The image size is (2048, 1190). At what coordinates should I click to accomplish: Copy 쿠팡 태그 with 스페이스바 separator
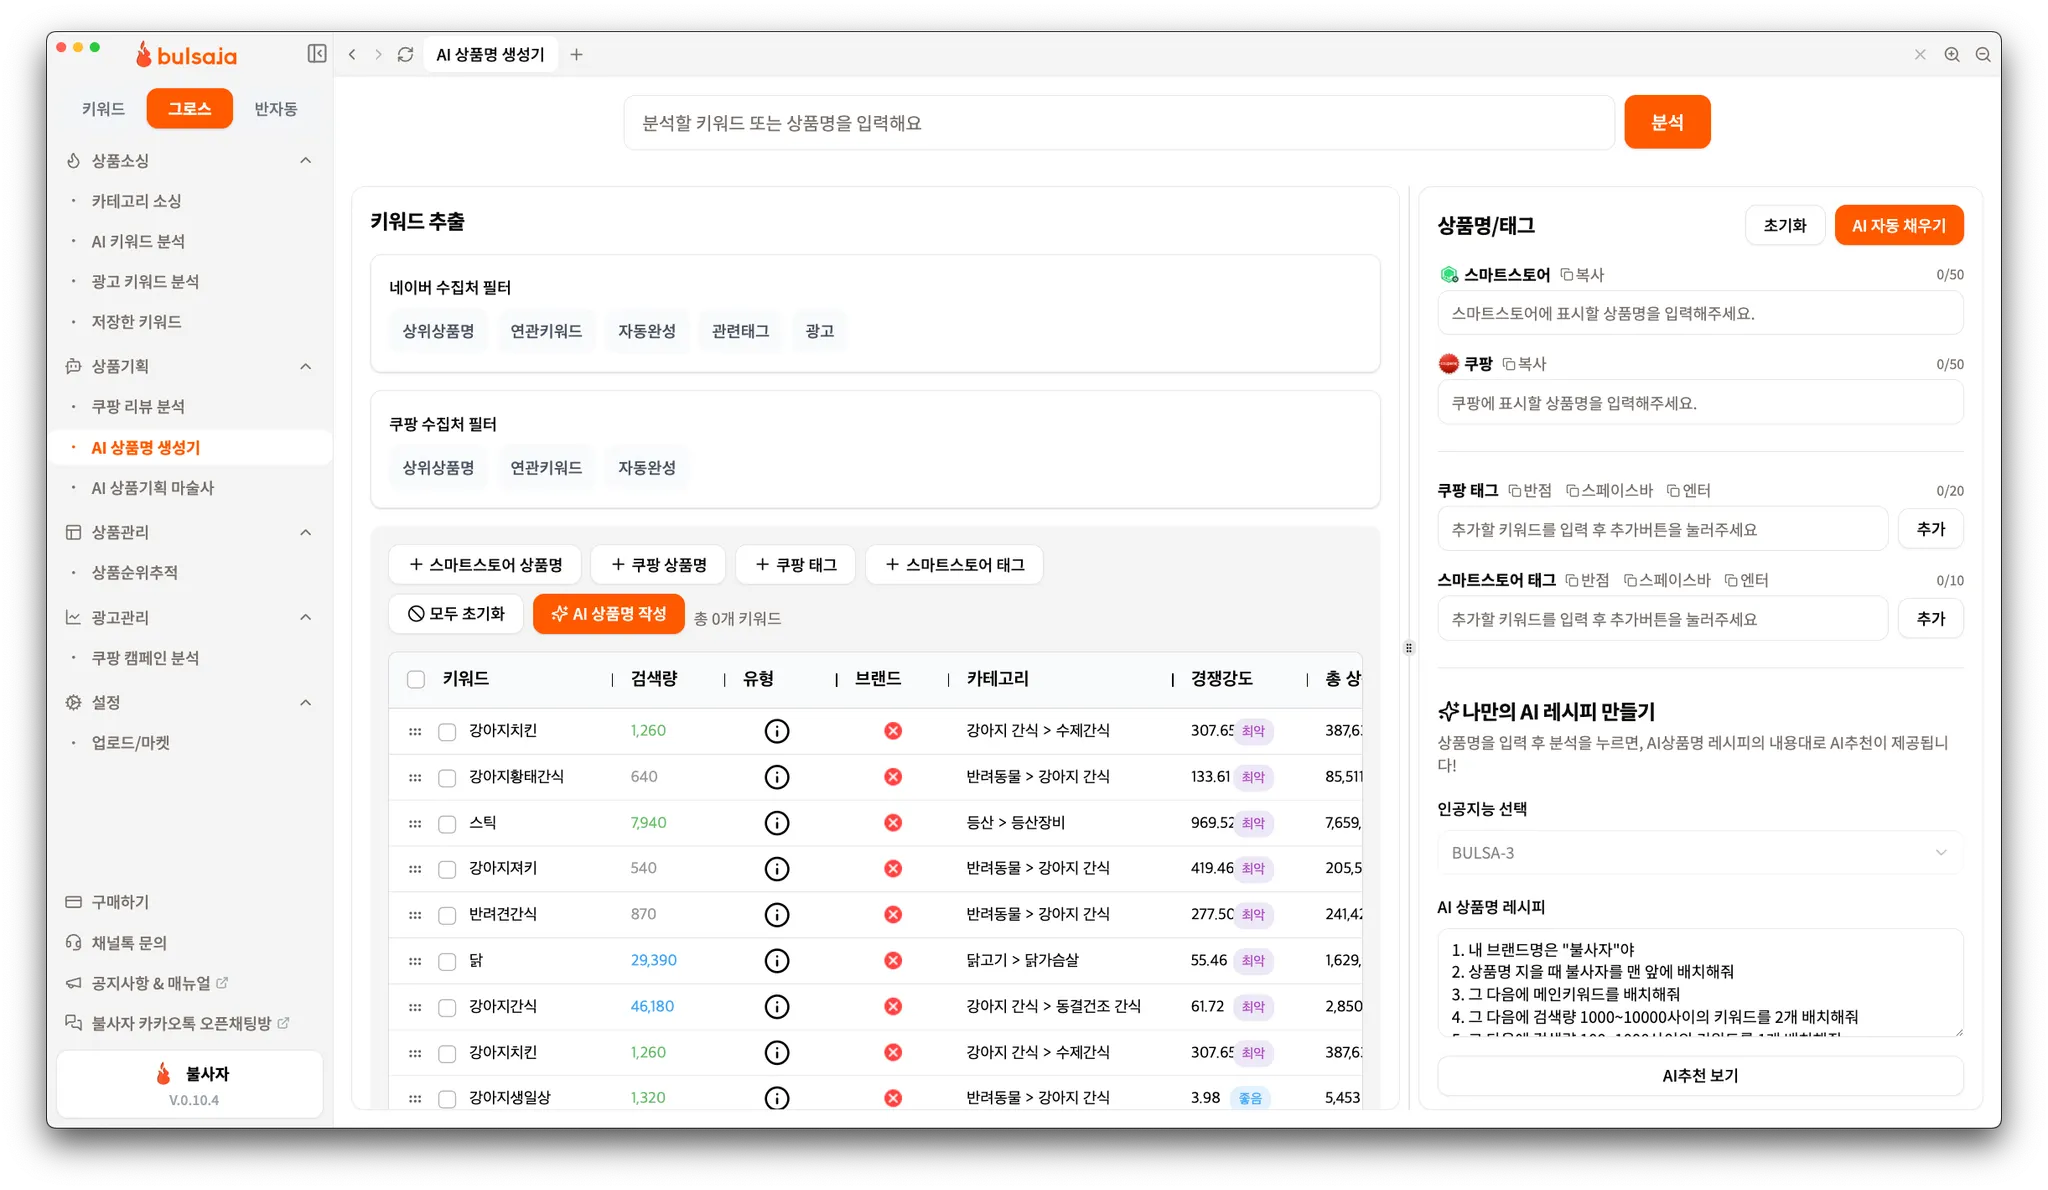pos(1609,490)
